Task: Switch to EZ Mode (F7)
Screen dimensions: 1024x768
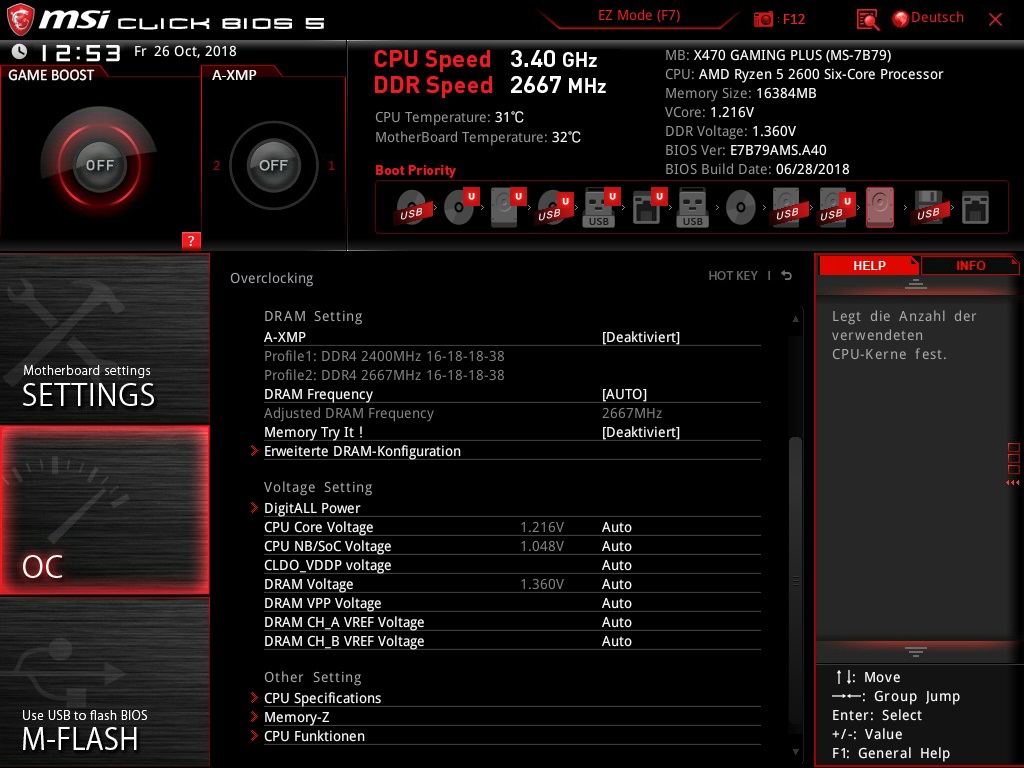Action: (639, 16)
